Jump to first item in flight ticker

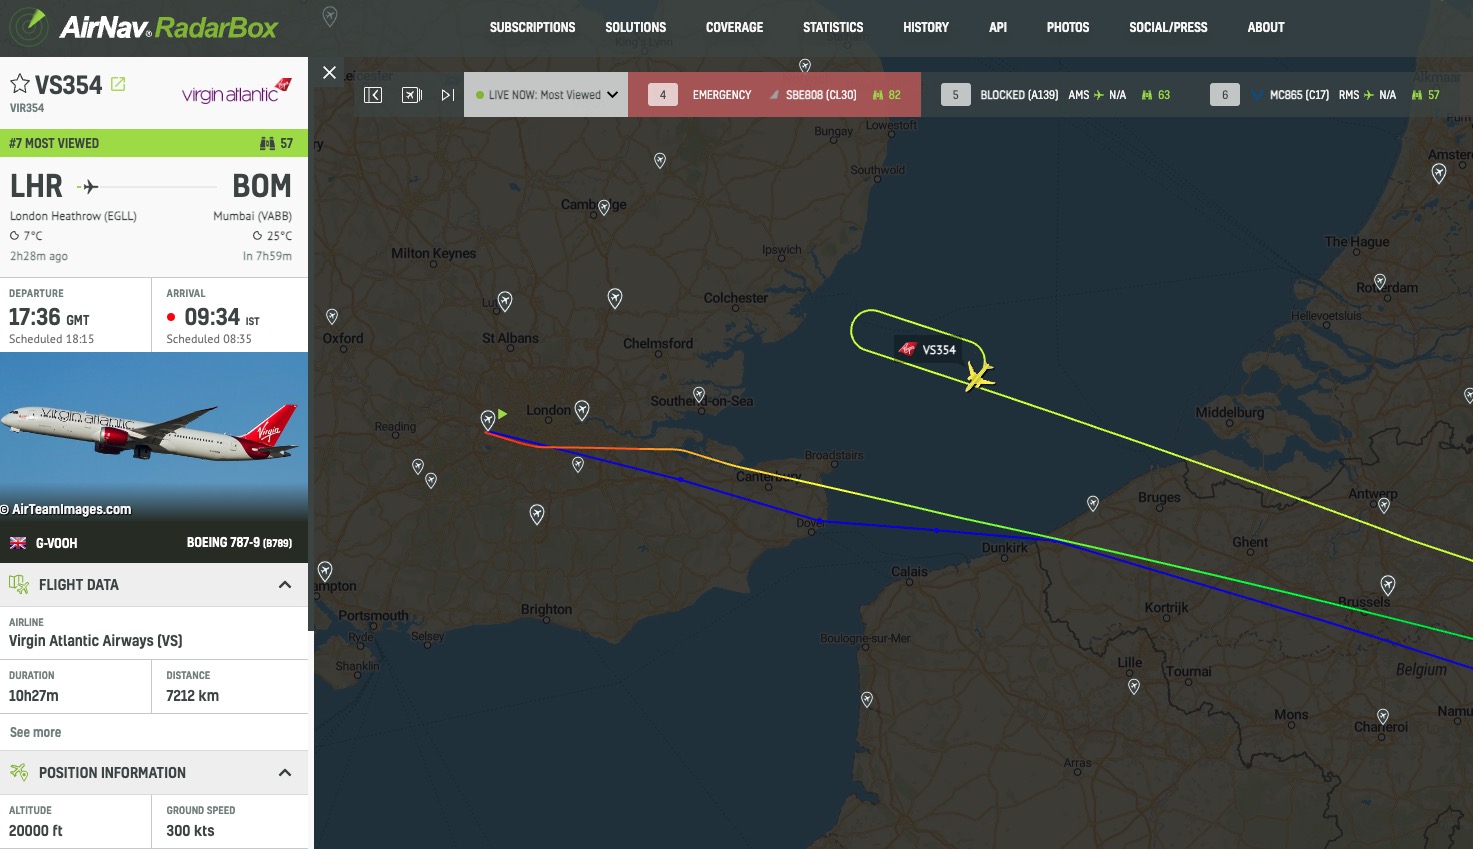tap(373, 95)
